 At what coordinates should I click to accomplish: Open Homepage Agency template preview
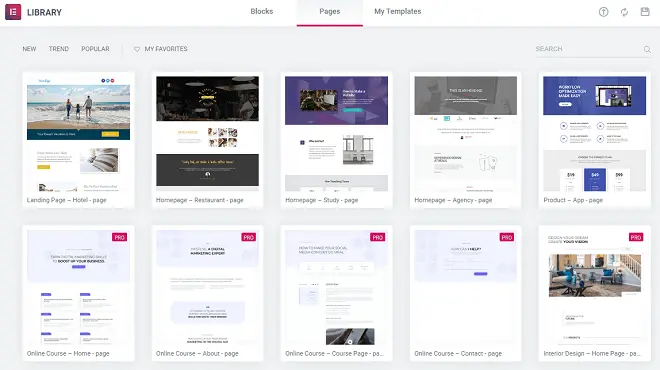466,134
